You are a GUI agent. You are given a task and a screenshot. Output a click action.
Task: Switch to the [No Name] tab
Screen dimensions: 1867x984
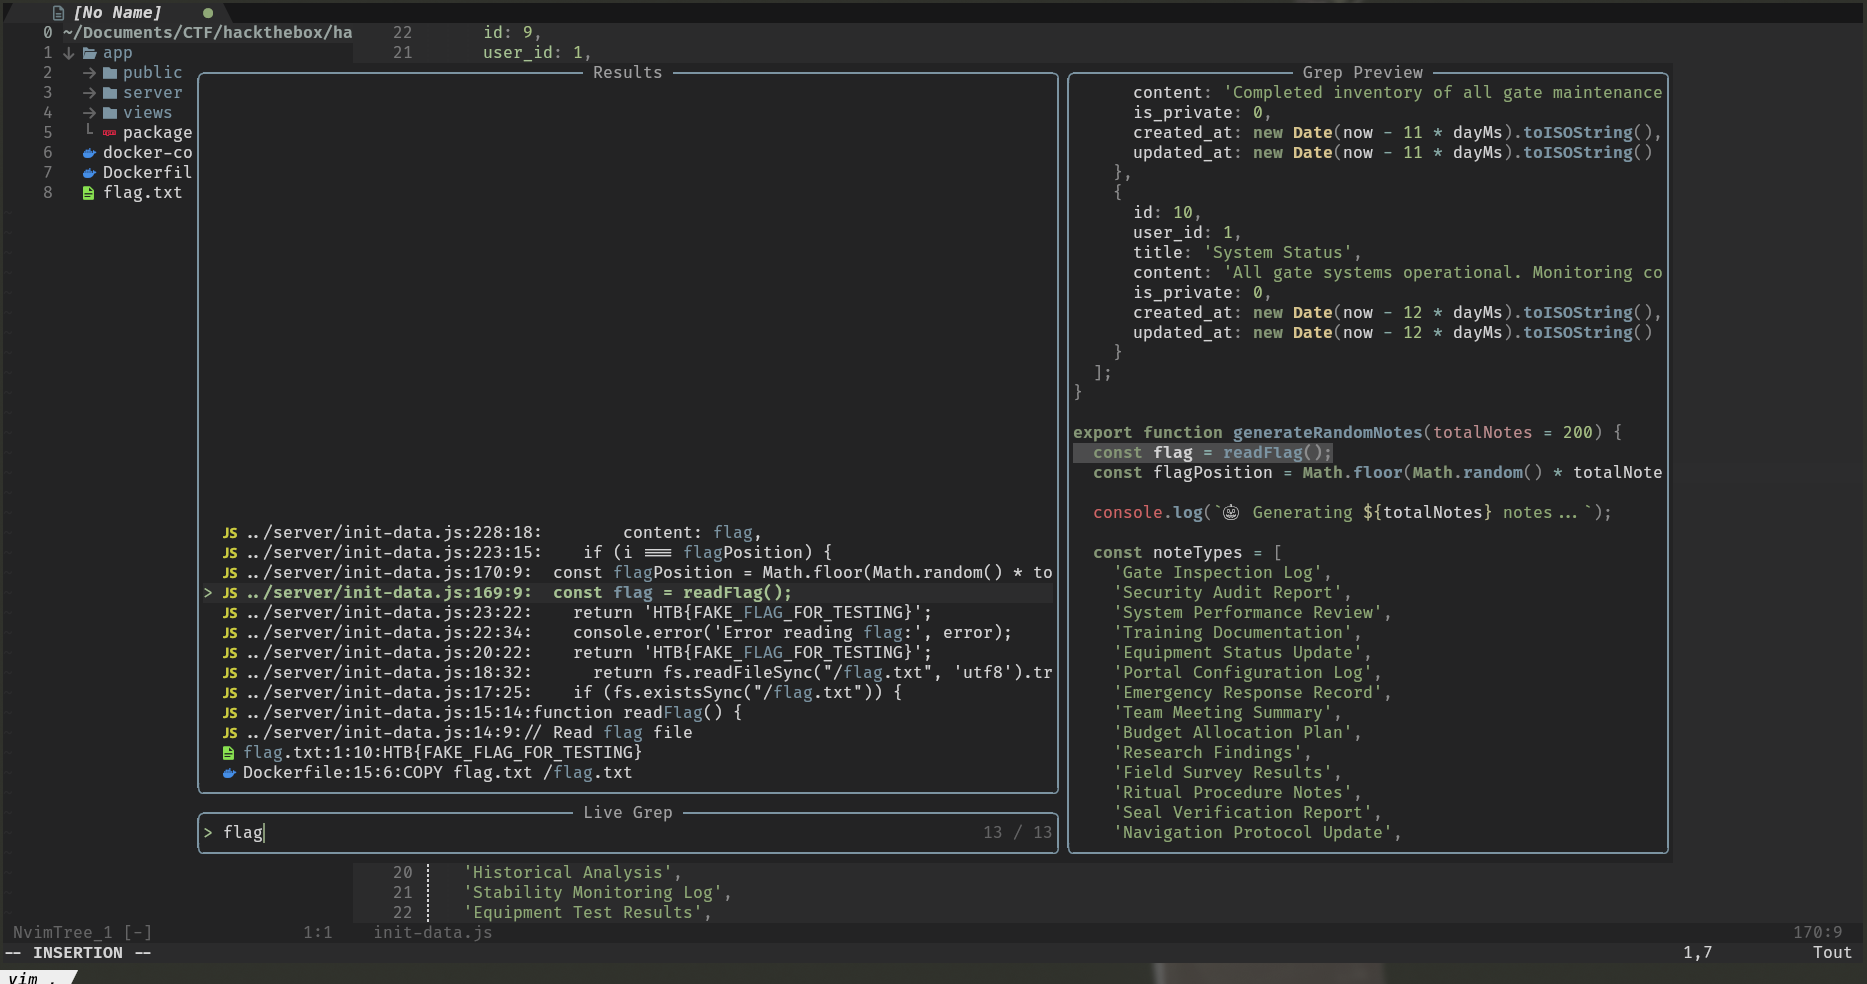pyautogui.click(x=117, y=13)
